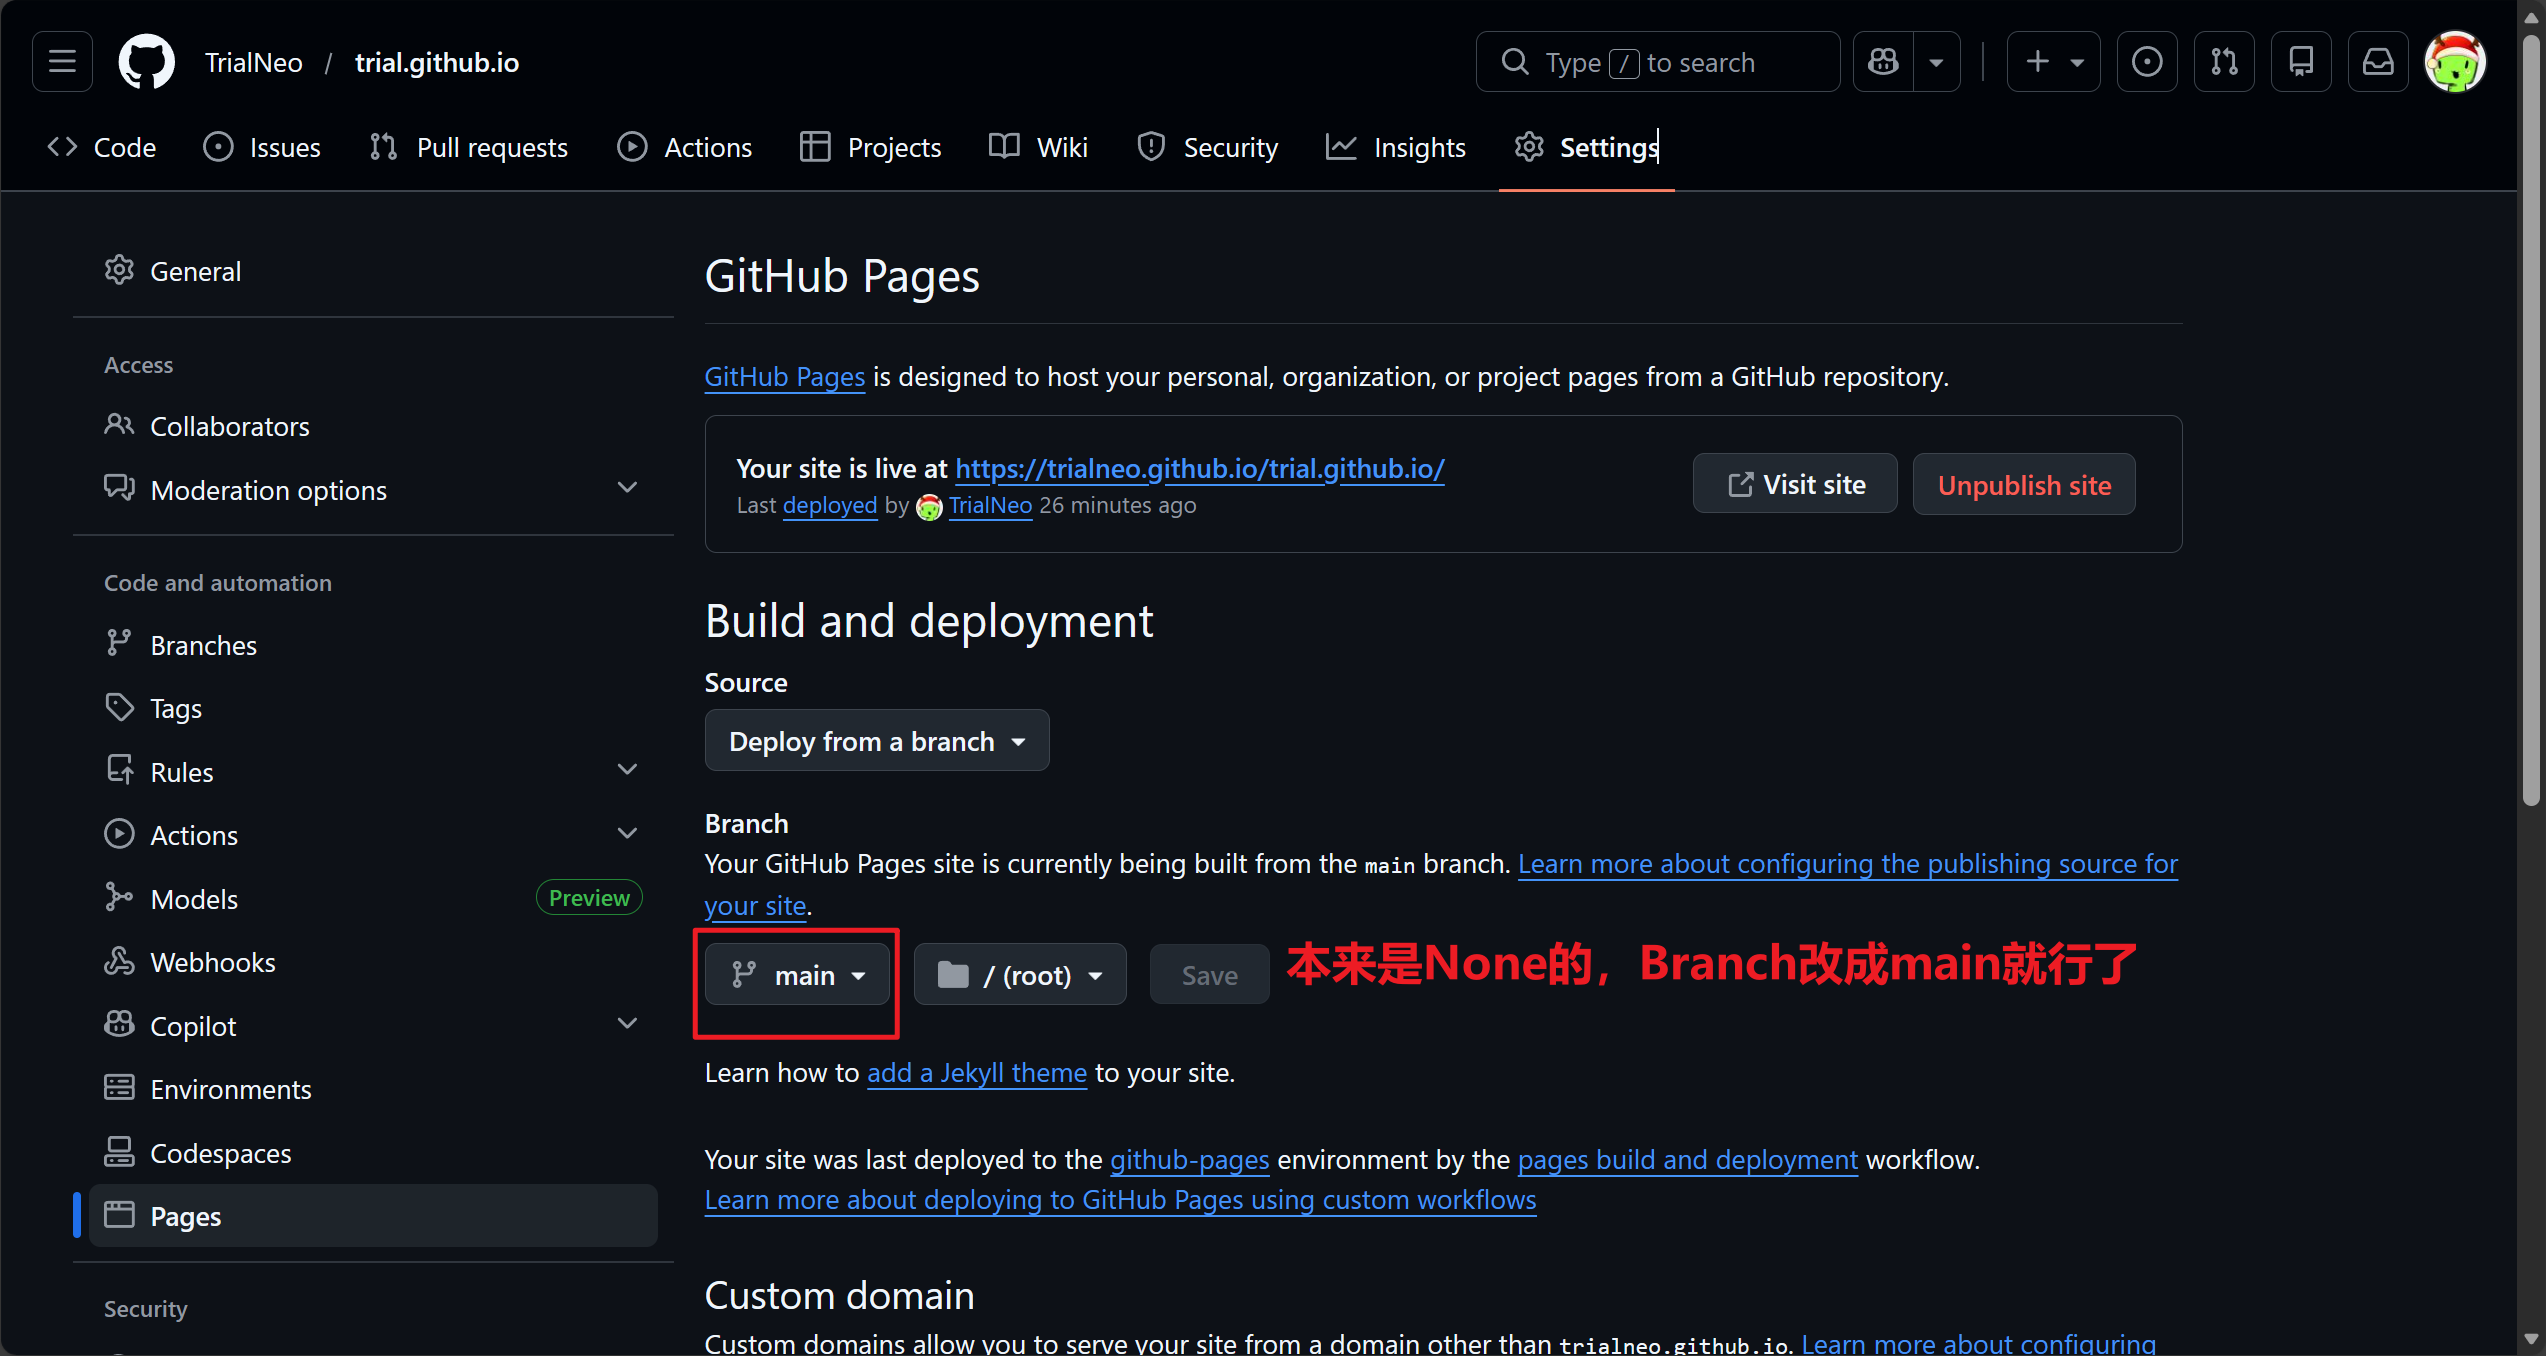Open the notifications inbox icon
Image resolution: width=2546 pixels, height=1356 pixels.
[2378, 62]
